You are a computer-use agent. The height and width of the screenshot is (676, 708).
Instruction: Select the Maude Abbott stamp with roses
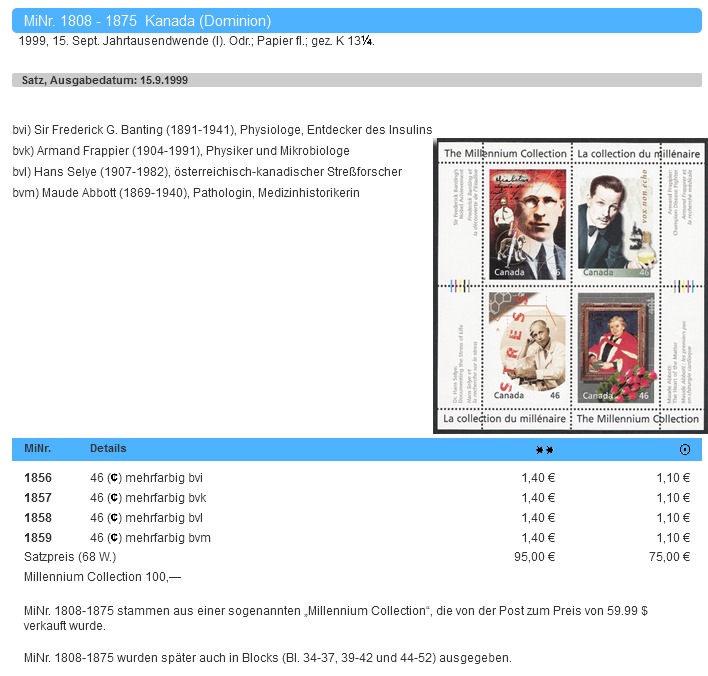[615, 346]
